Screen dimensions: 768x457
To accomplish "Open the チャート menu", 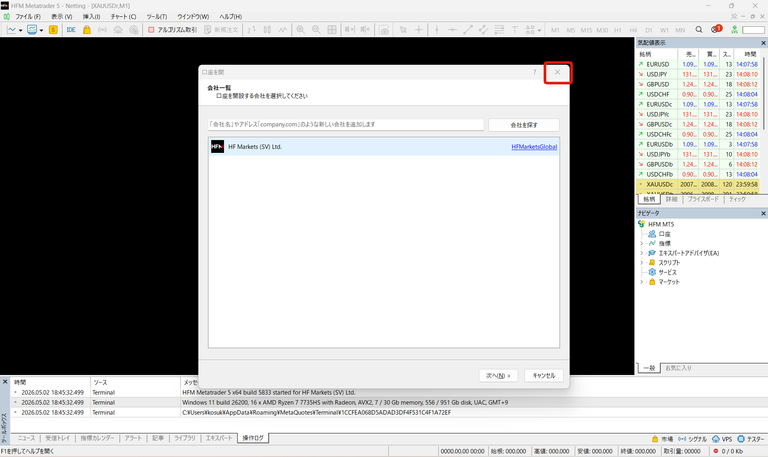I will click(x=123, y=17).
